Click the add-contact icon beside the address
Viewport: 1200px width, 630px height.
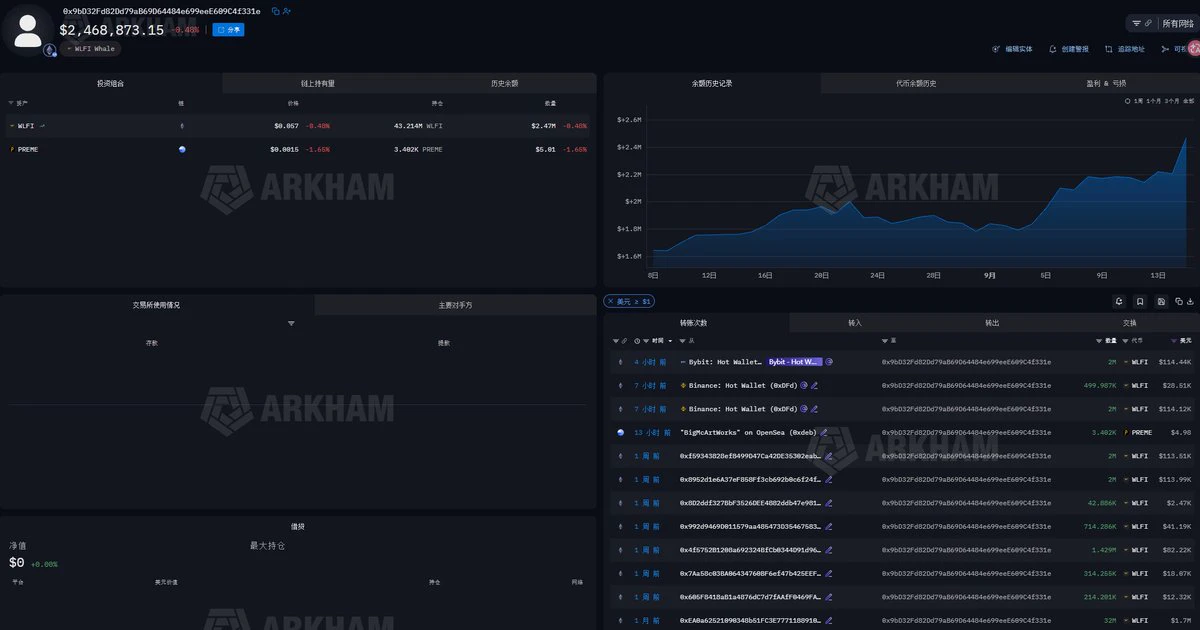point(287,11)
